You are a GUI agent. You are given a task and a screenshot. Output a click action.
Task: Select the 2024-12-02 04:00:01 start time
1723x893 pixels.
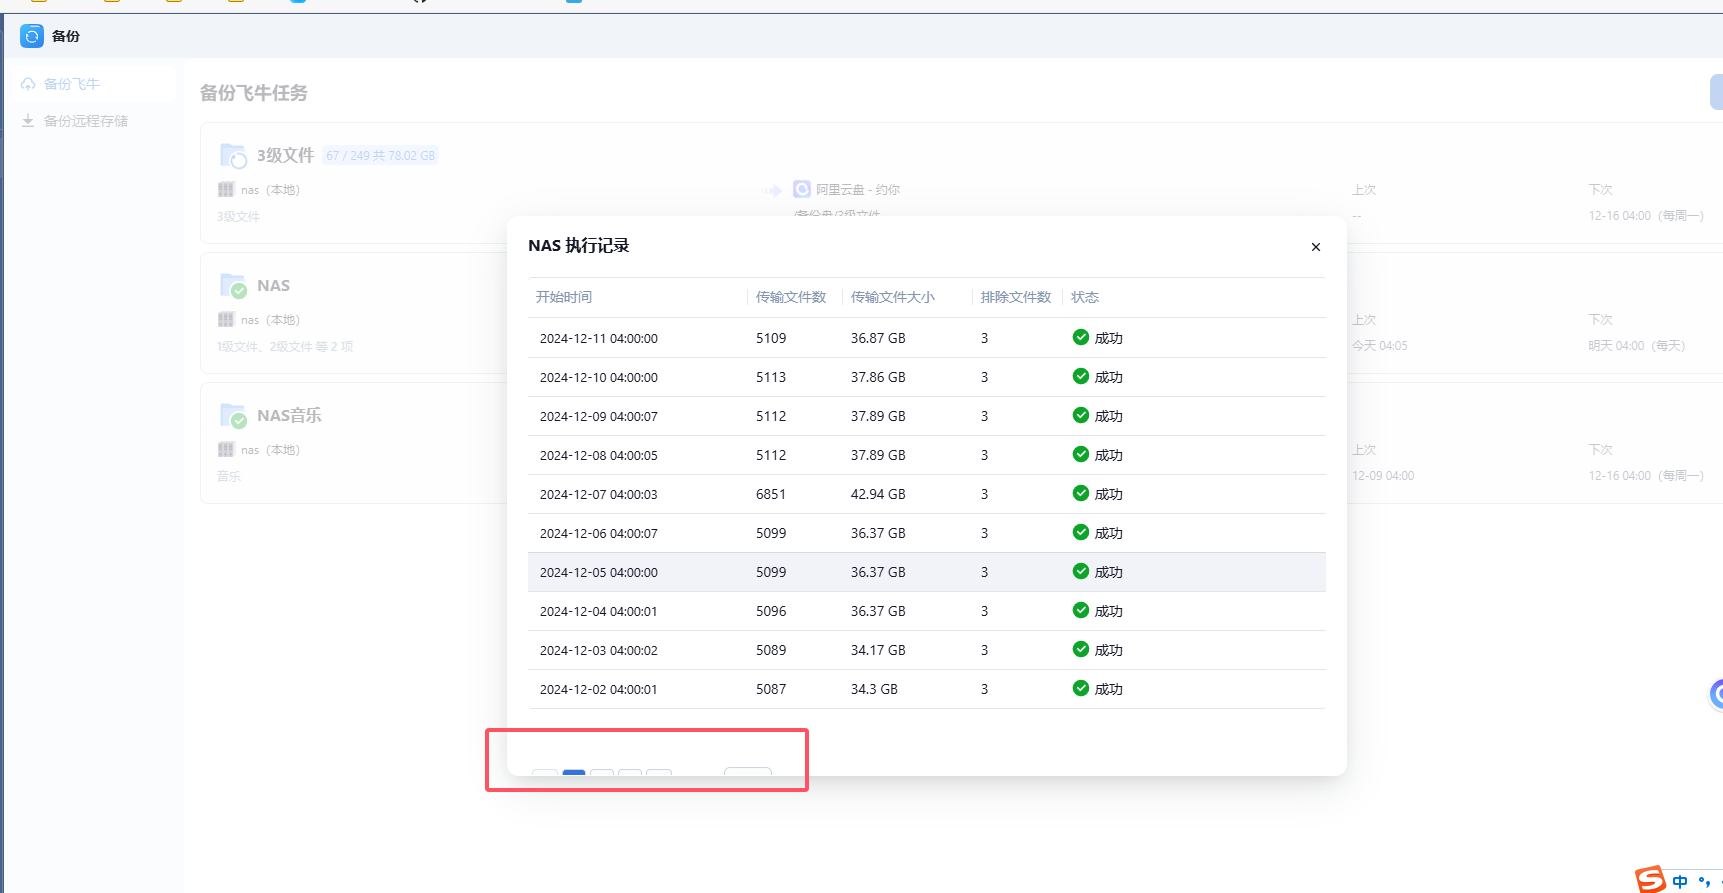pos(599,690)
